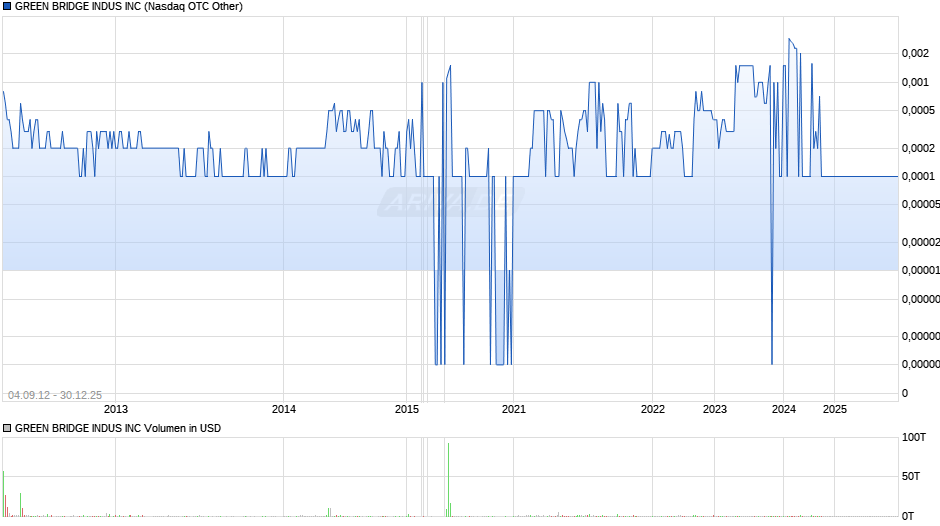Click the highest price peak in early 2024

click(789, 39)
